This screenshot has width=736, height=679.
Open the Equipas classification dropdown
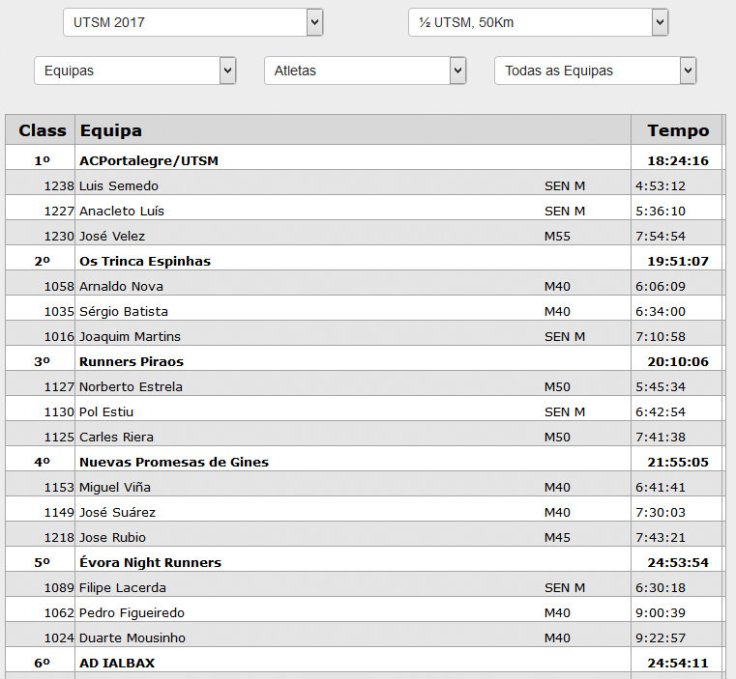tap(135, 71)
